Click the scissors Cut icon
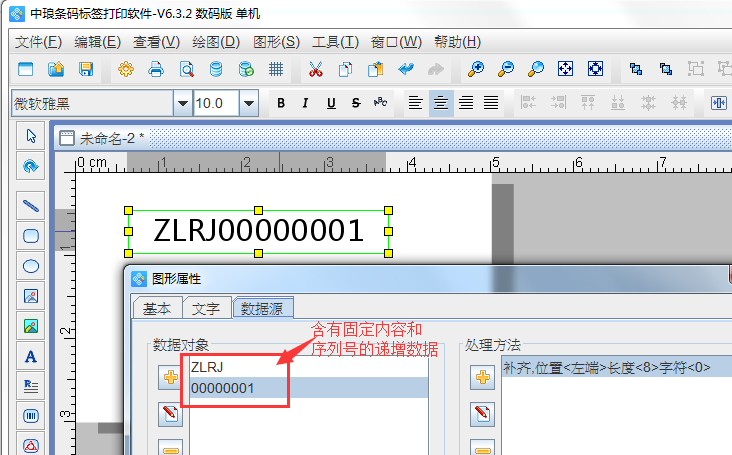The height and width of the screenshot is (455, 732). [316, 69]
